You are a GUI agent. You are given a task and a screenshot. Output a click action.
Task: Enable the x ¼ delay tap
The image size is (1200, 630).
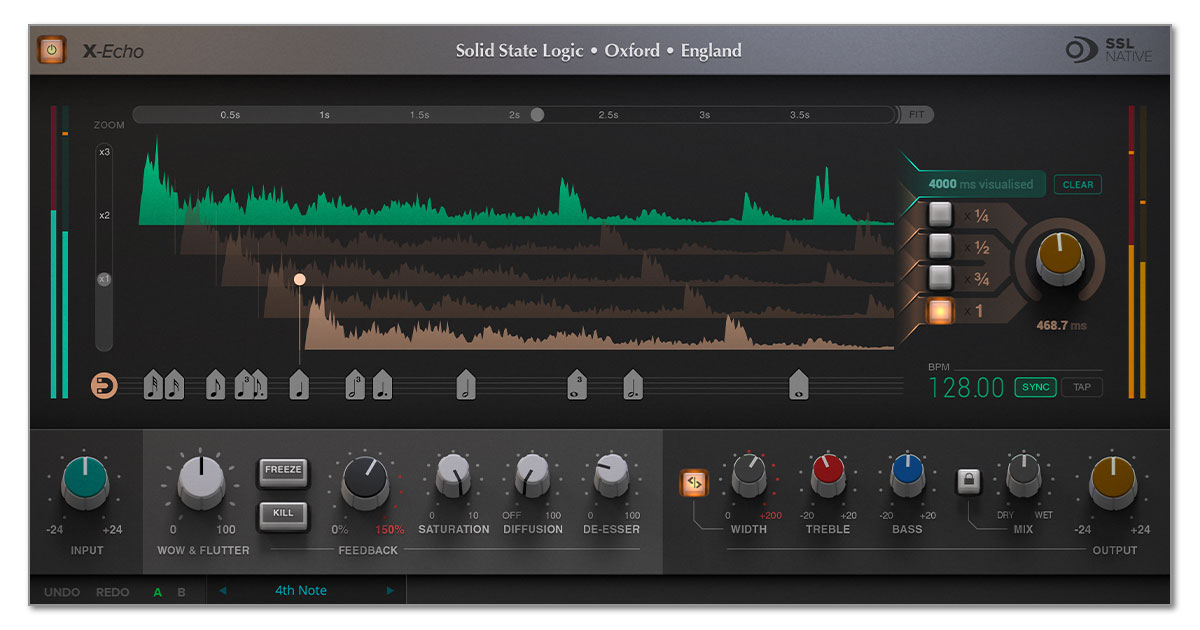(940, 214)
